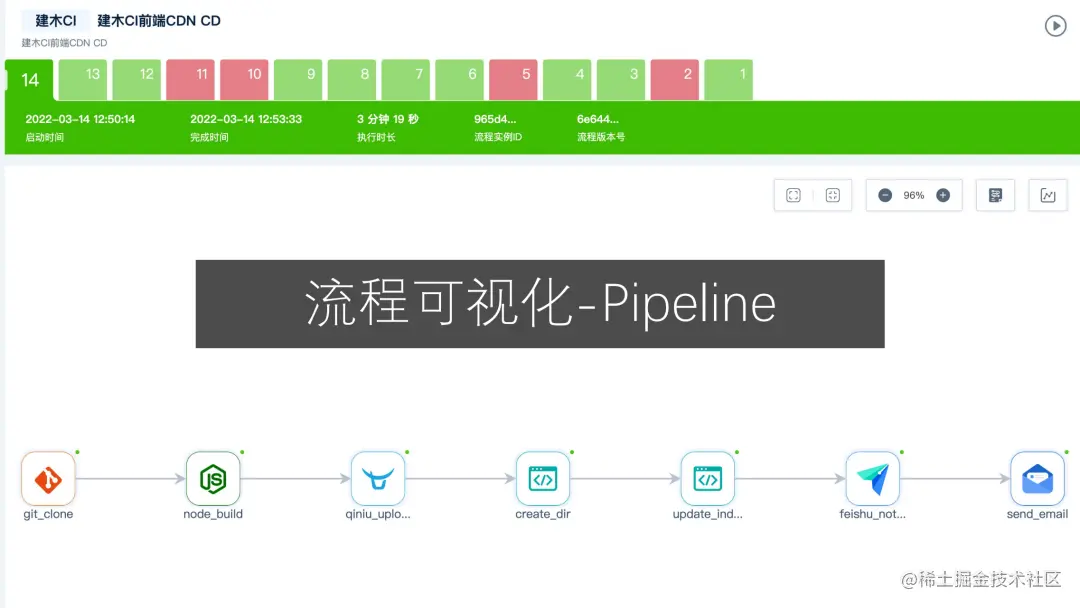Click the 建木CI前端CDN CD subtitle text

point(64,43)
